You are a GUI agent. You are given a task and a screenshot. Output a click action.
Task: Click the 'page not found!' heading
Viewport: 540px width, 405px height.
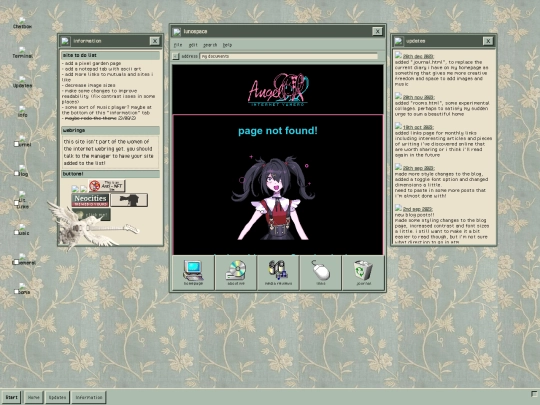click(278, 131)
